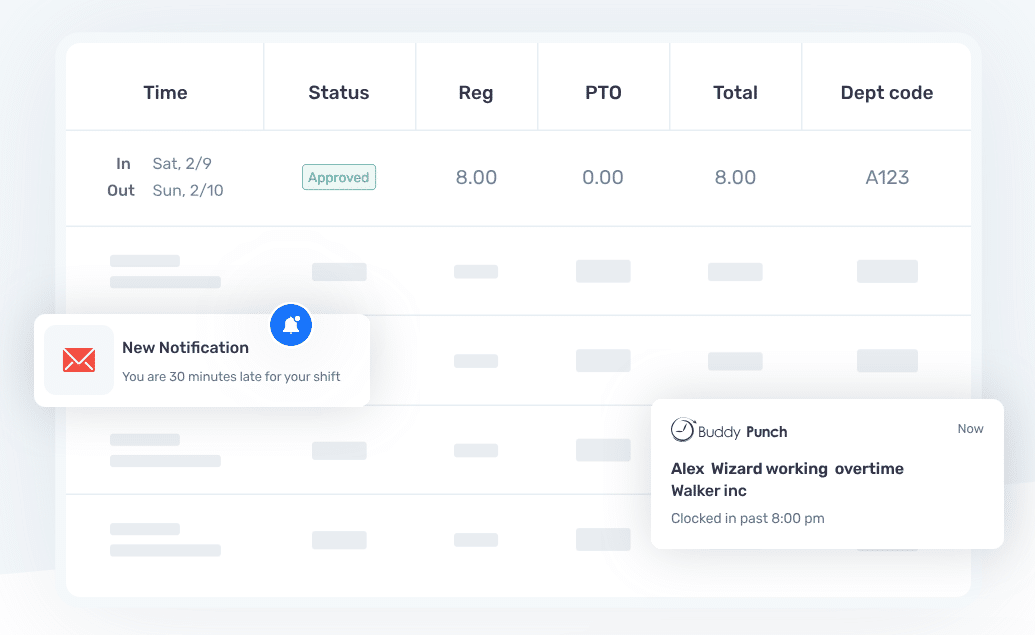Click the 30 minutes late message

[x=231, y=377]
